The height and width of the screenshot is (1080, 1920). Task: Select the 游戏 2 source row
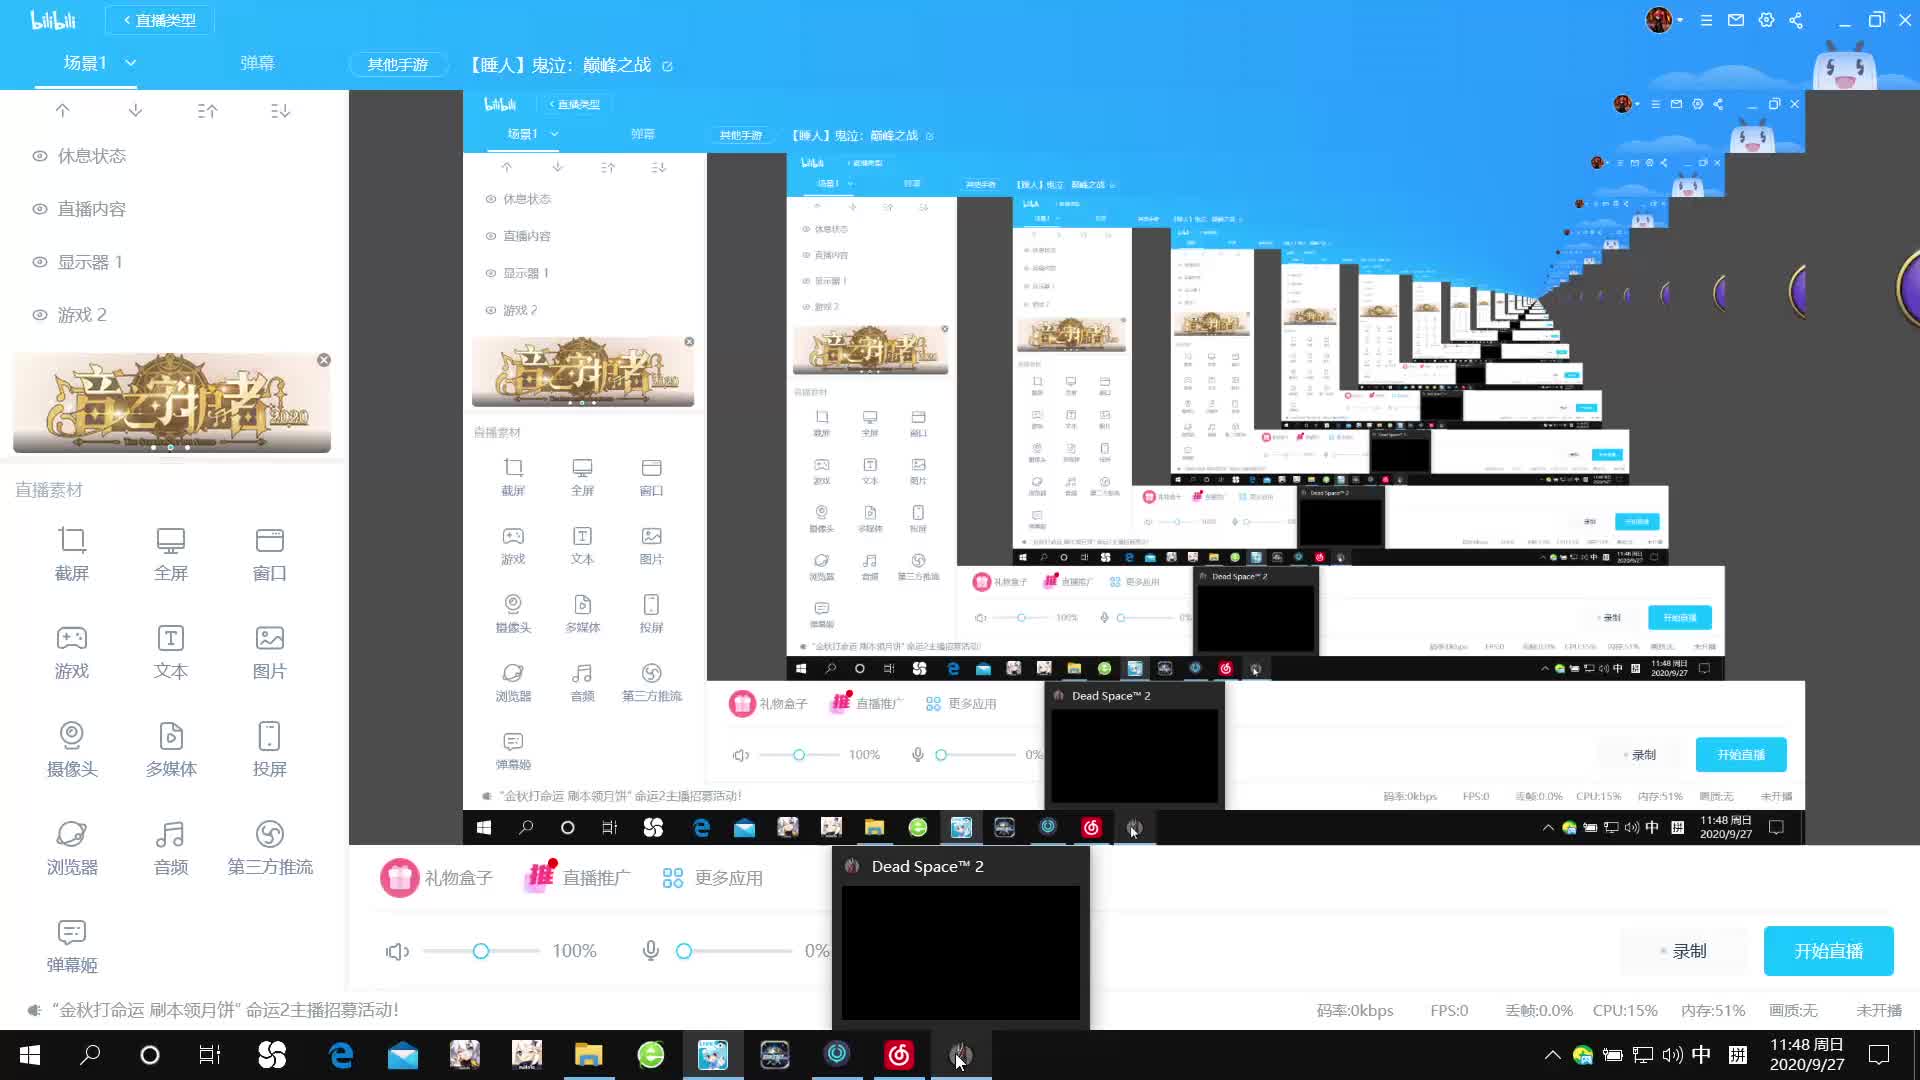pos(174,315)
